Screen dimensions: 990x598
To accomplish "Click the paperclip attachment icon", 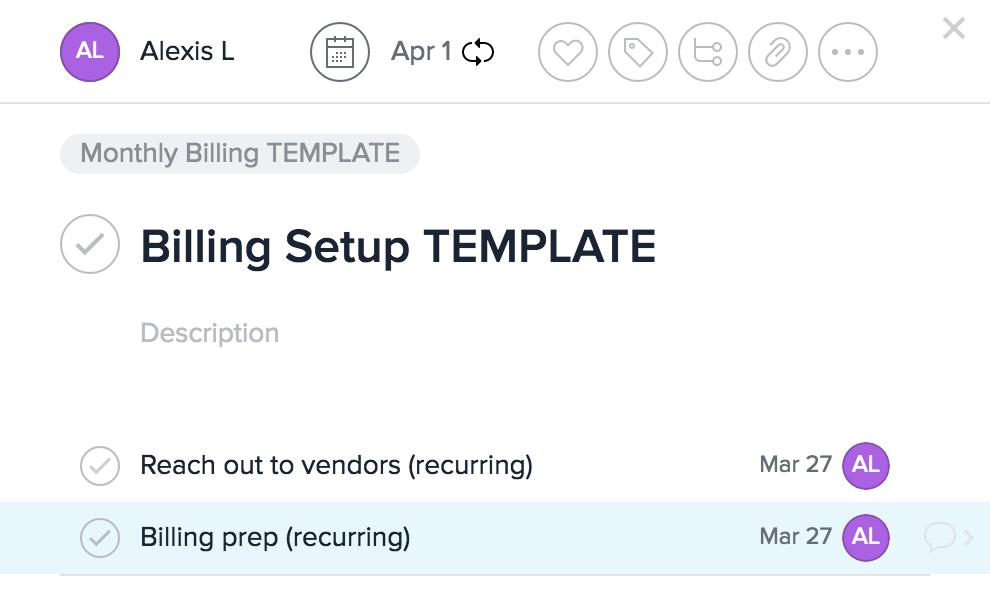I will tap(778, 52).
